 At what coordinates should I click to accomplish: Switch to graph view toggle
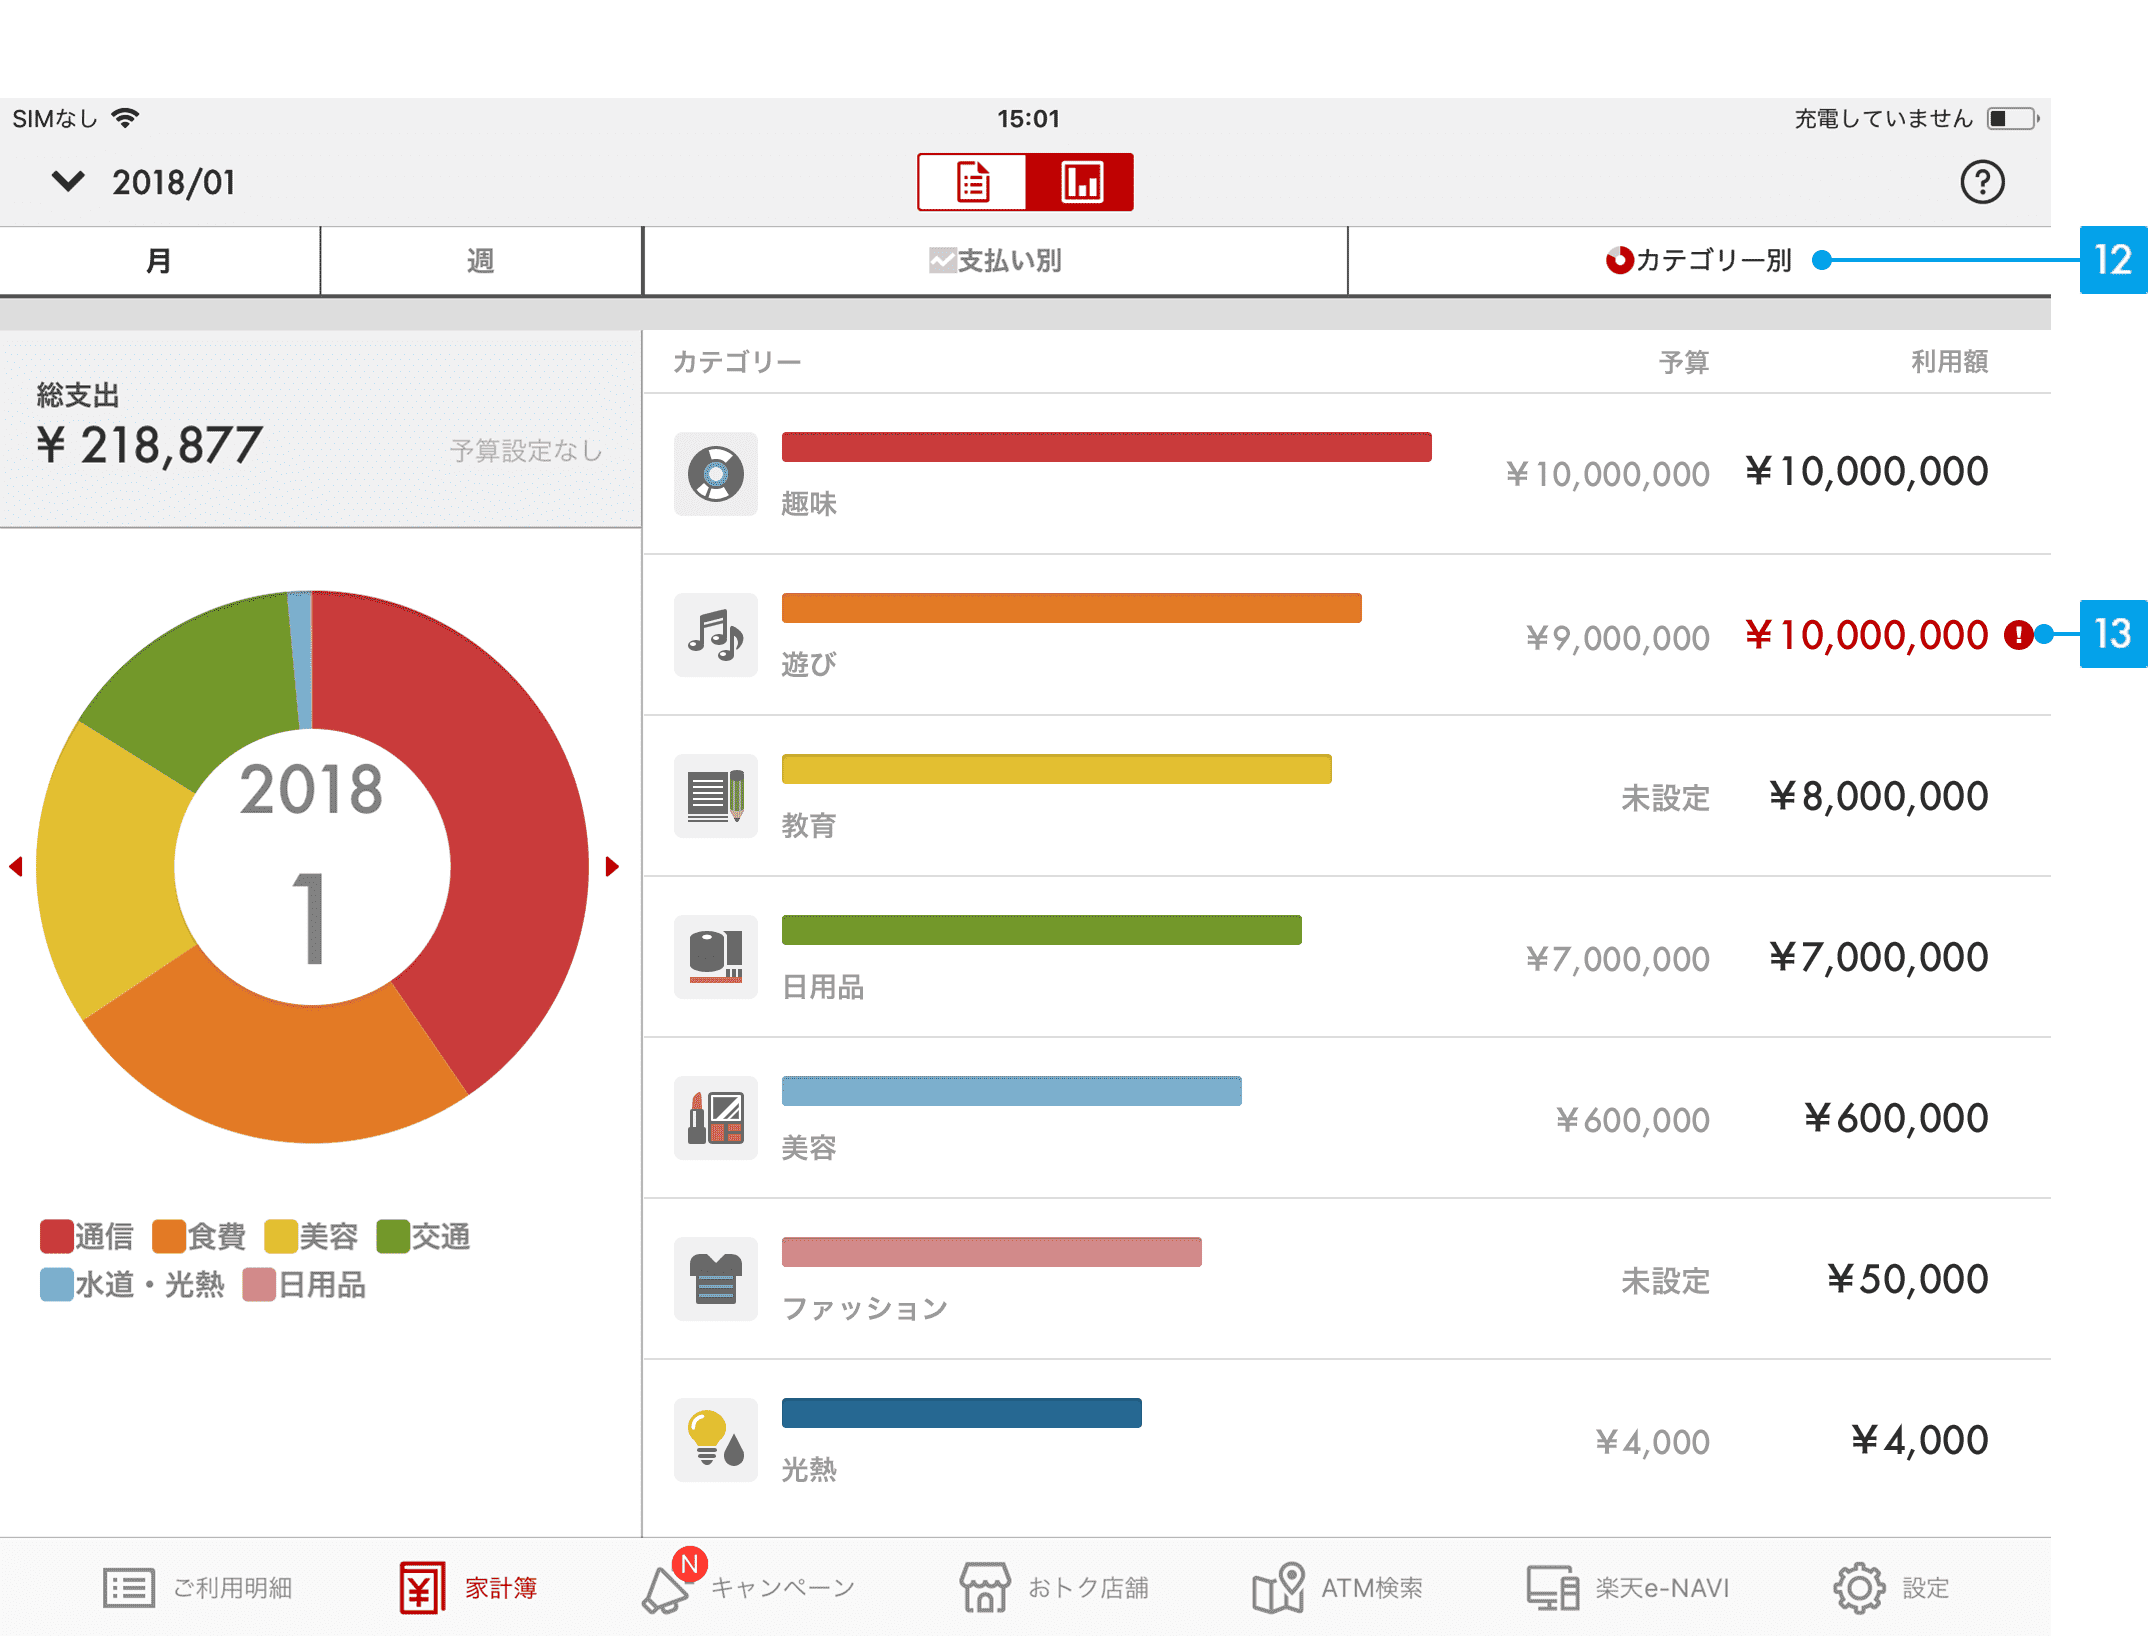tap(1080, 182)
